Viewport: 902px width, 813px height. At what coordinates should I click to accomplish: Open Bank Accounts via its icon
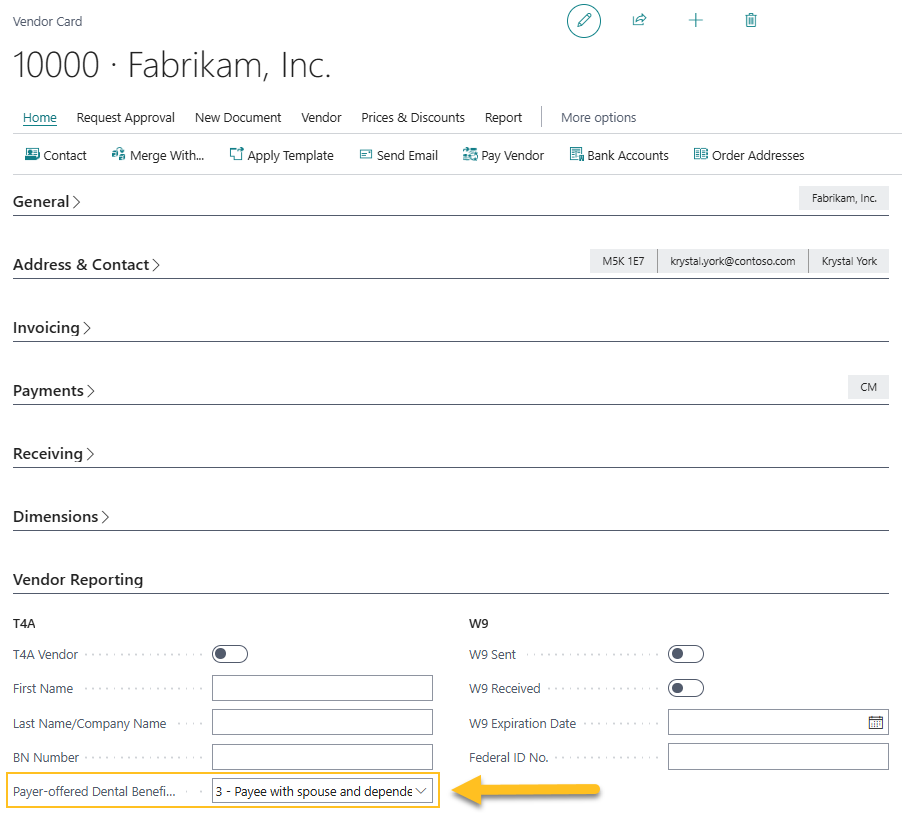click(576, 155)
